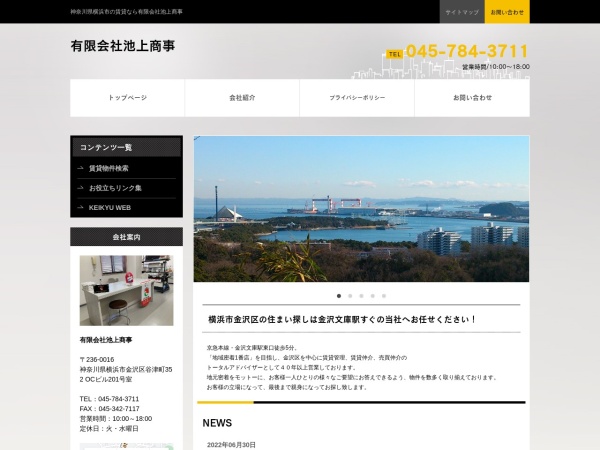This screenshot has height=450, width=600.
Task: Click the TEL：045-784-3711 line in sidebar
Action: [x=109, y=399]
